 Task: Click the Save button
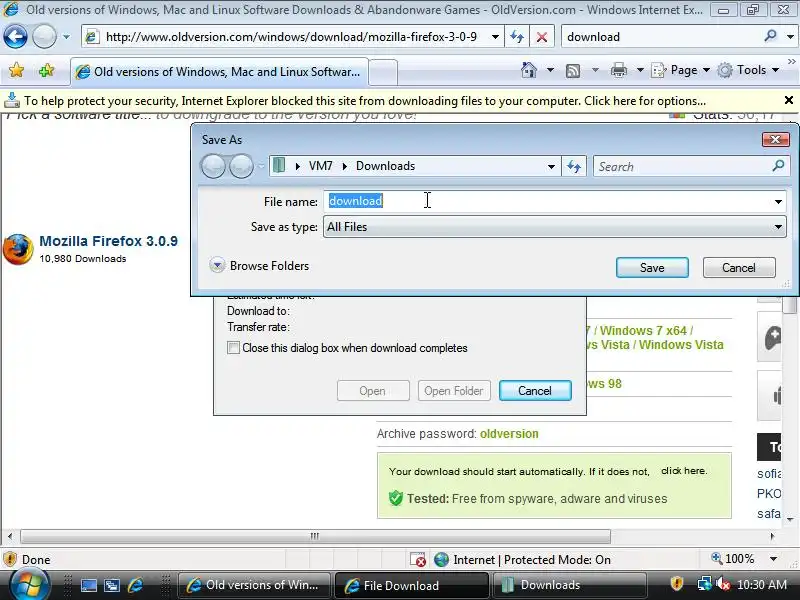tap(652, 267)
